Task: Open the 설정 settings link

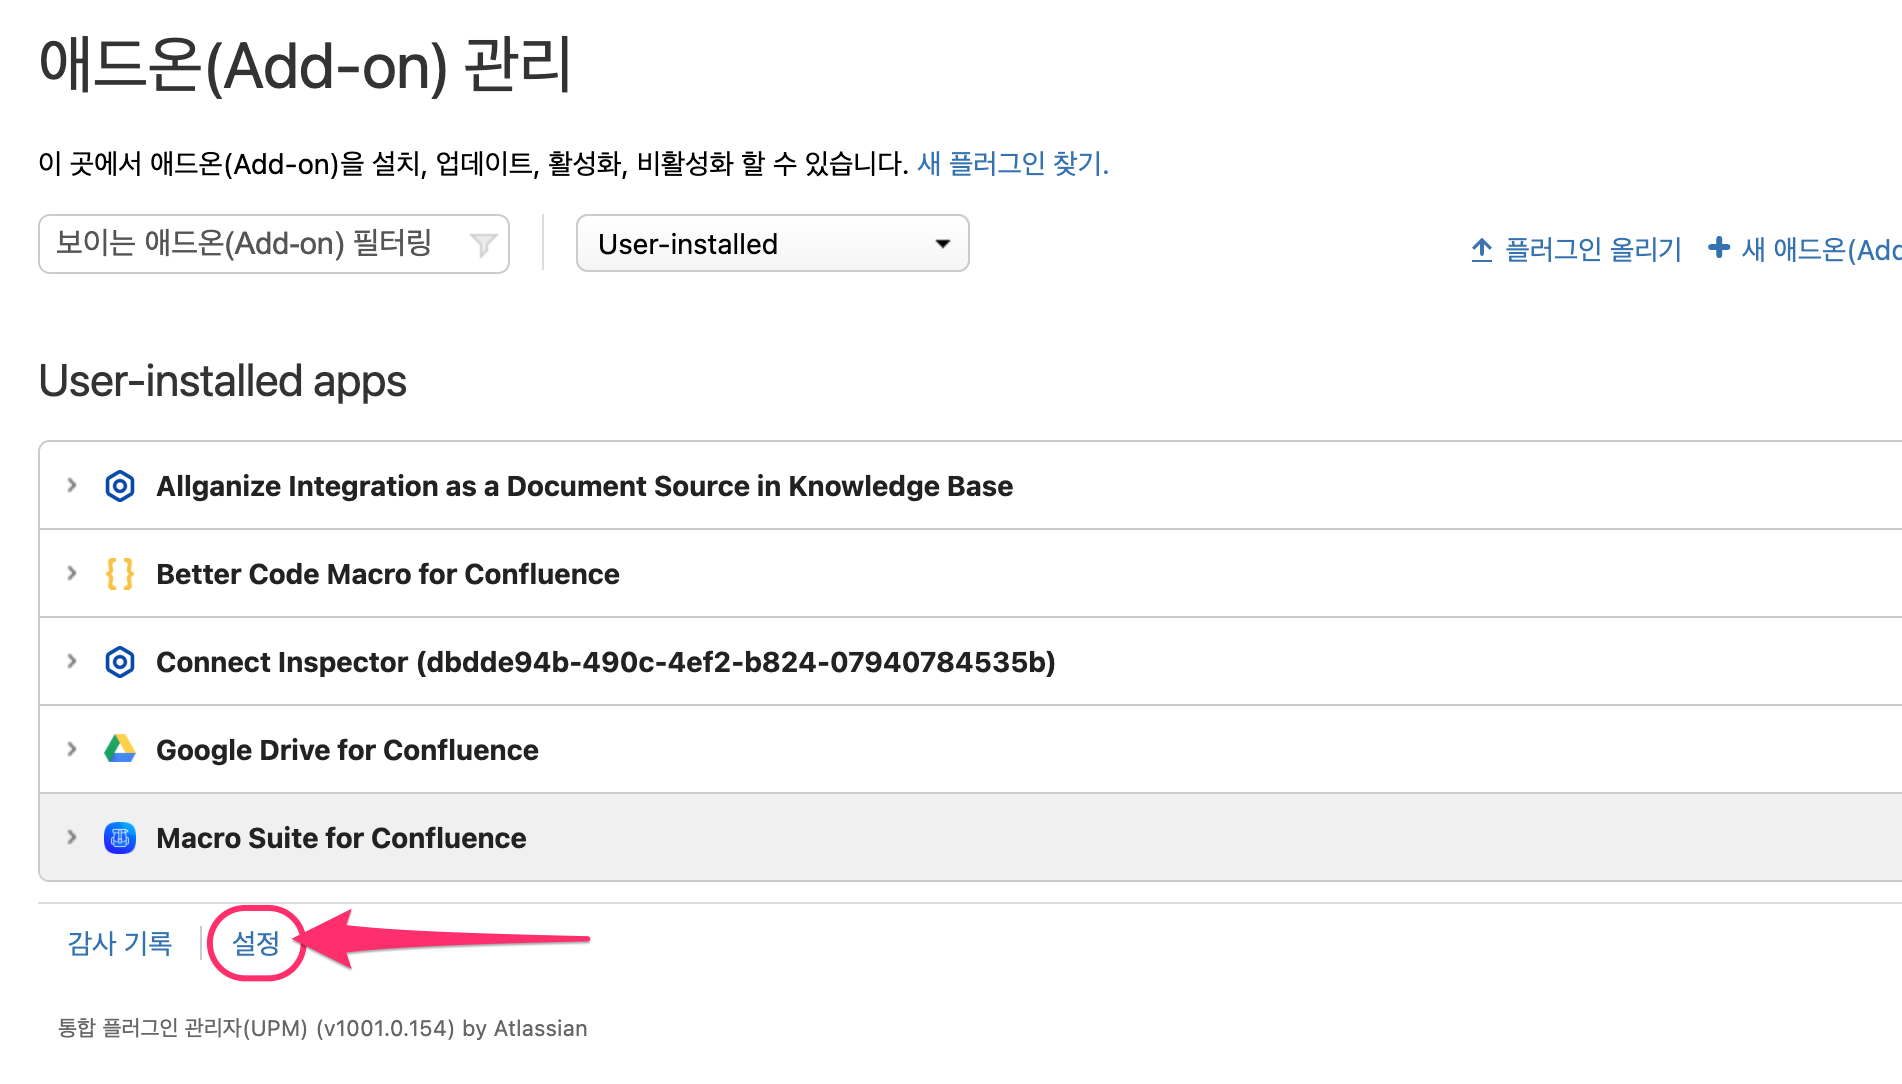Action: click(x=256, y=943)
